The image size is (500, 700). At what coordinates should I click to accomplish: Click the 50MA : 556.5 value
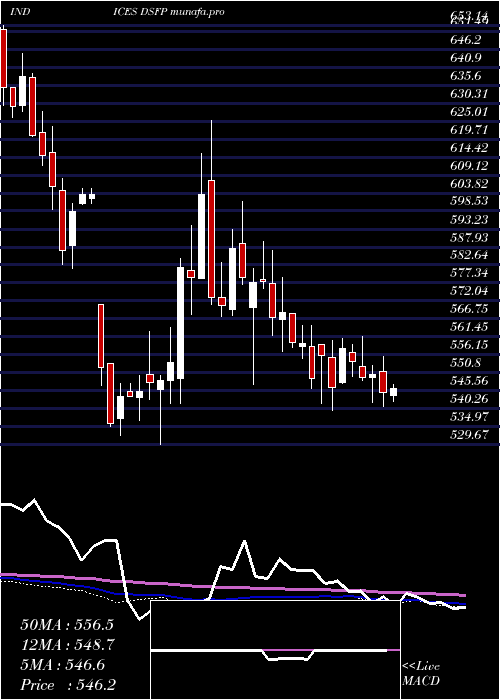coord(67,625)
